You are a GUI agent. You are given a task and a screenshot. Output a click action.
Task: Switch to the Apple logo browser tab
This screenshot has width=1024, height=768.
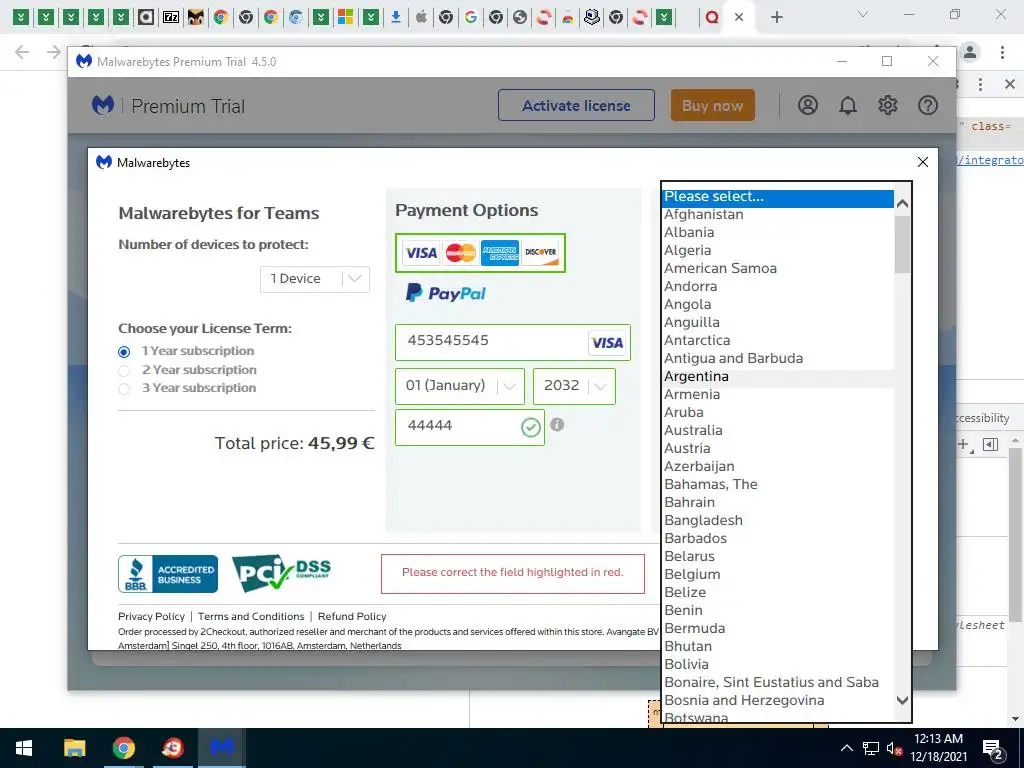coord(421,17)
